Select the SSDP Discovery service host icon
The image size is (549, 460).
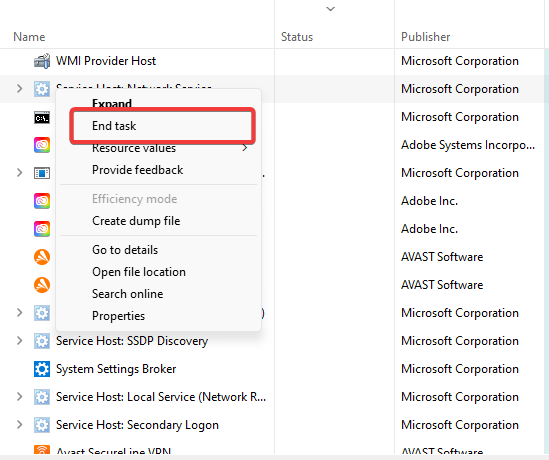42,341
